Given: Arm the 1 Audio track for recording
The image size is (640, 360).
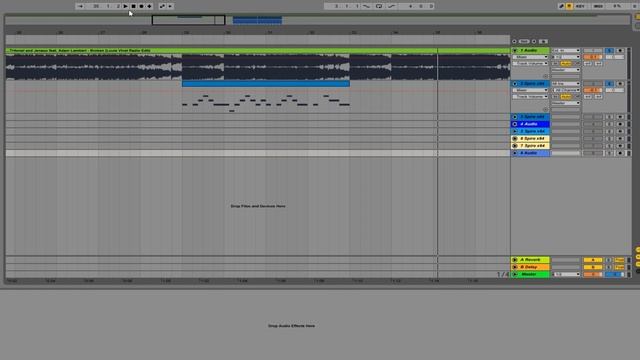Looking at the screenshot, I should click(620, 50).
